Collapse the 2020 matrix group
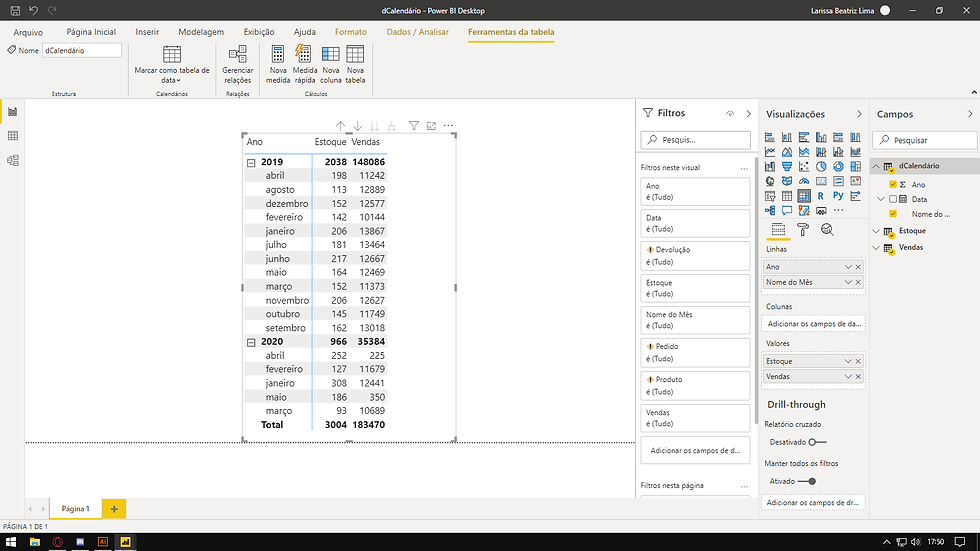This screenshot has width=980, height=551. pos(251,342)
